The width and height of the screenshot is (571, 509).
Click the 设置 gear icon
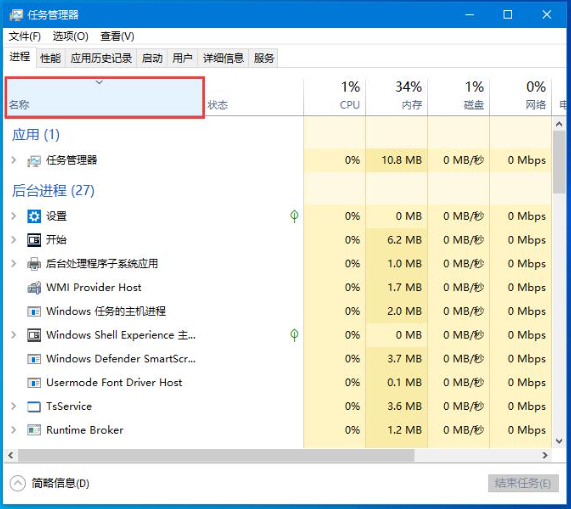tap(34, 216)
